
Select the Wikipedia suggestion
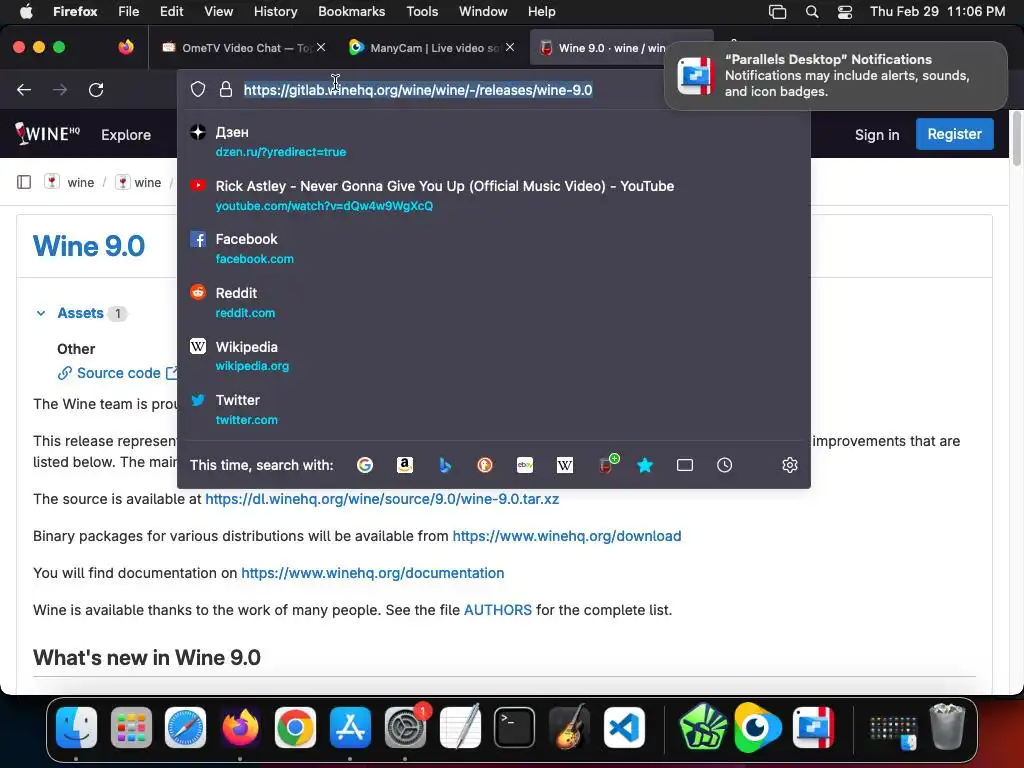pos(494,356)
